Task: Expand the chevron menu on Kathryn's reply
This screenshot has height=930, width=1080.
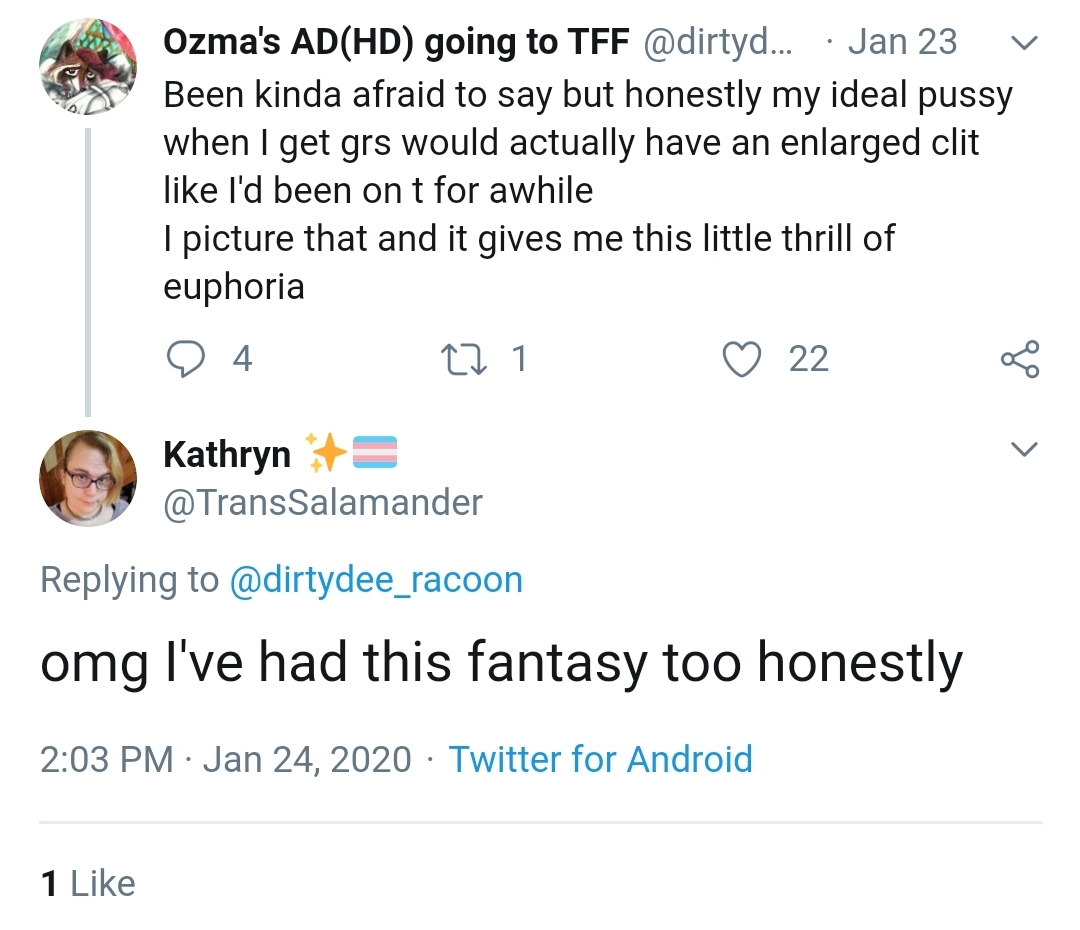Action: click(x=1024, y=449)
